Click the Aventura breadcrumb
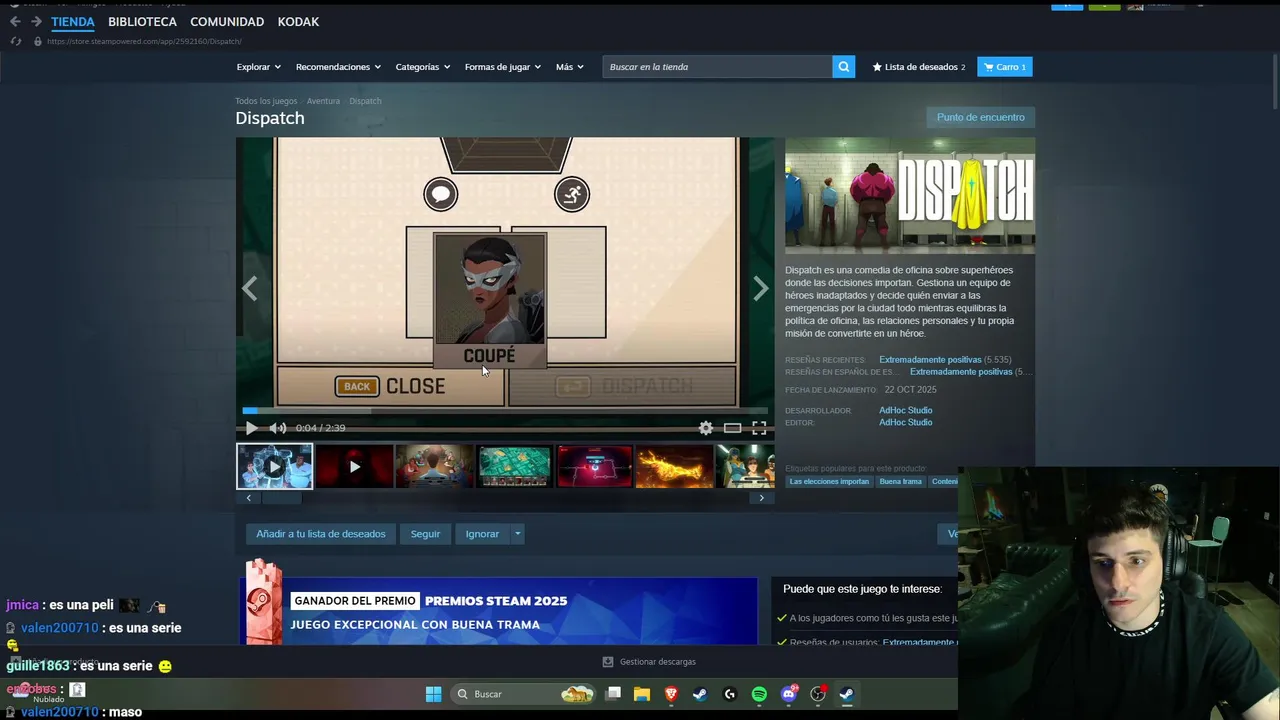 pyautogui.click(x=323, y=101)
